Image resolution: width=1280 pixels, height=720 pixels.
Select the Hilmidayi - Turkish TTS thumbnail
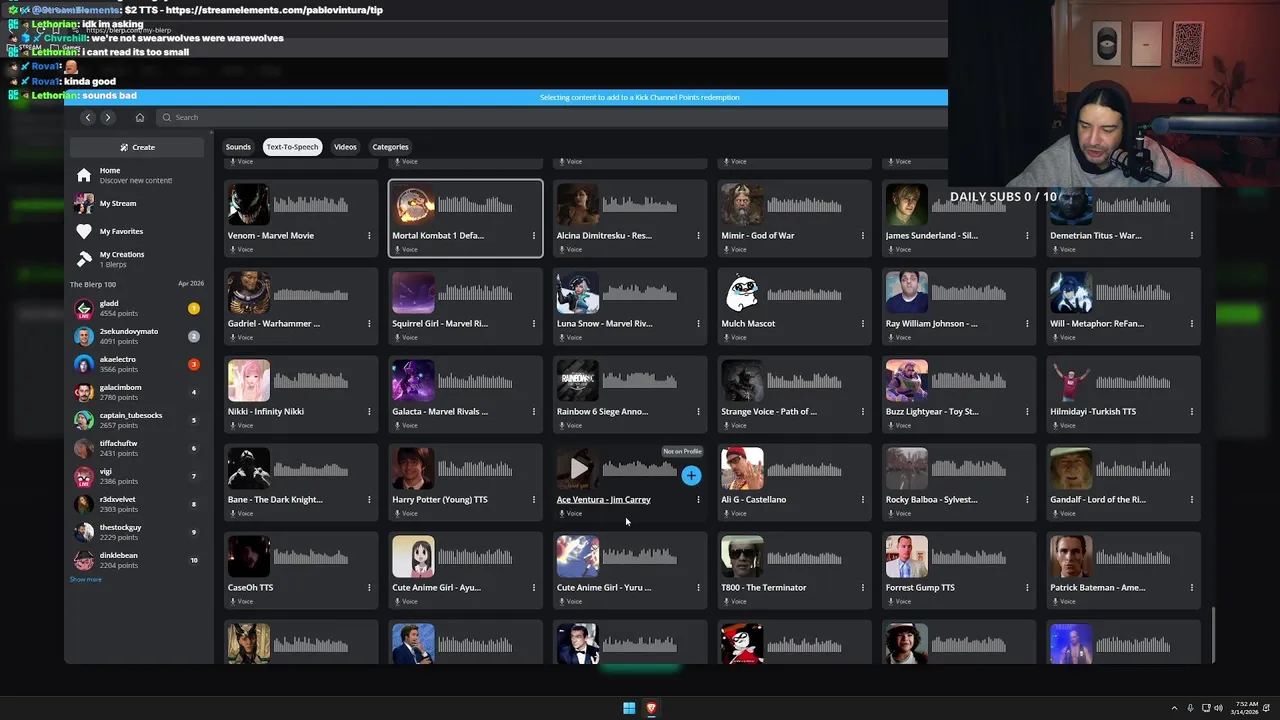(1071, 381)
